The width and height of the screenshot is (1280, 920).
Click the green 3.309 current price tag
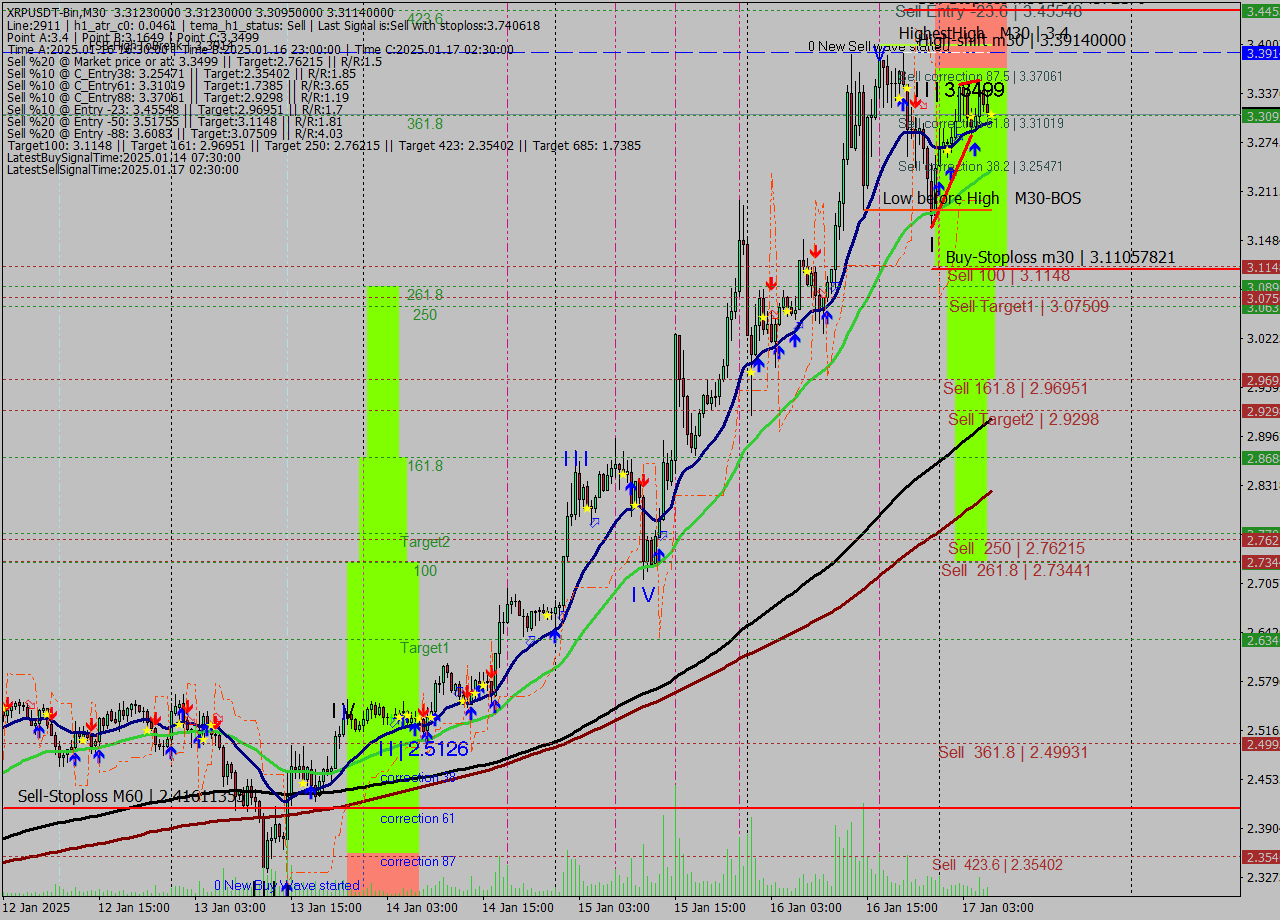tap(1261, 117)
